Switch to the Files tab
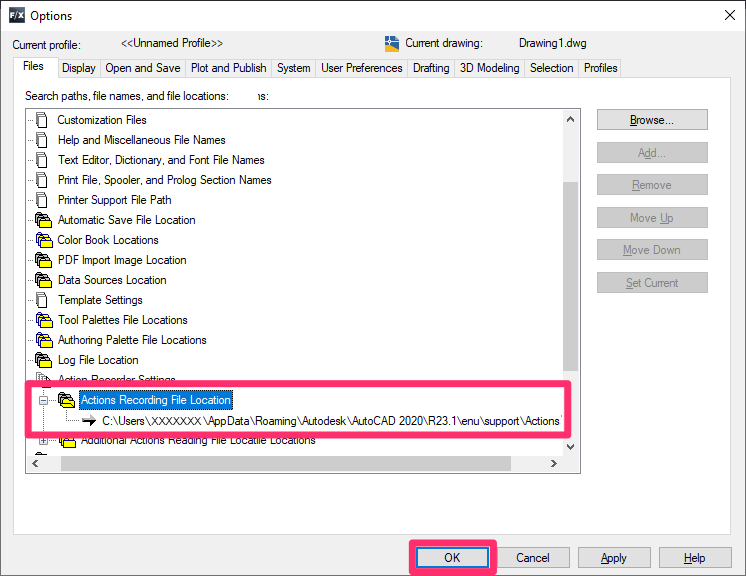 click(33, 66)
